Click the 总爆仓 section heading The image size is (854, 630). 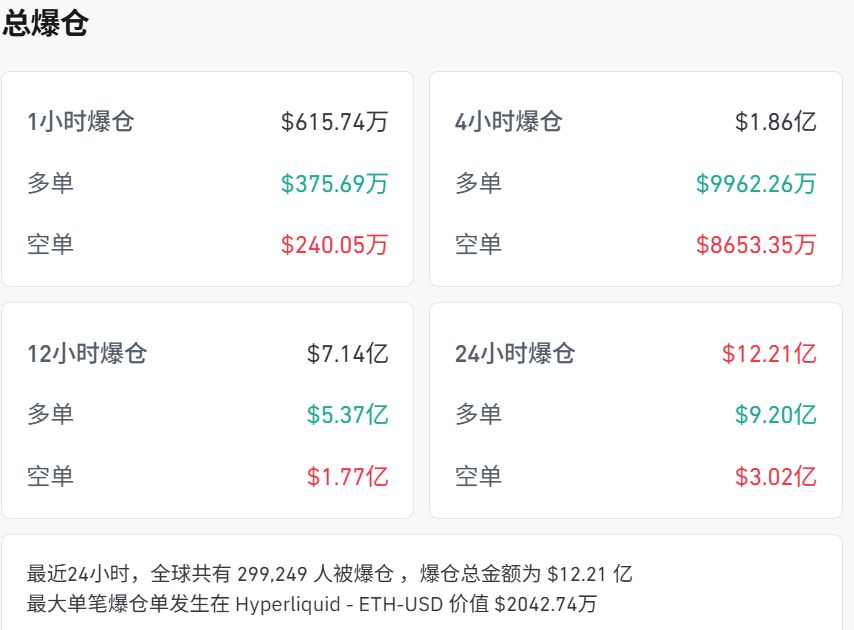pos(46,26)
